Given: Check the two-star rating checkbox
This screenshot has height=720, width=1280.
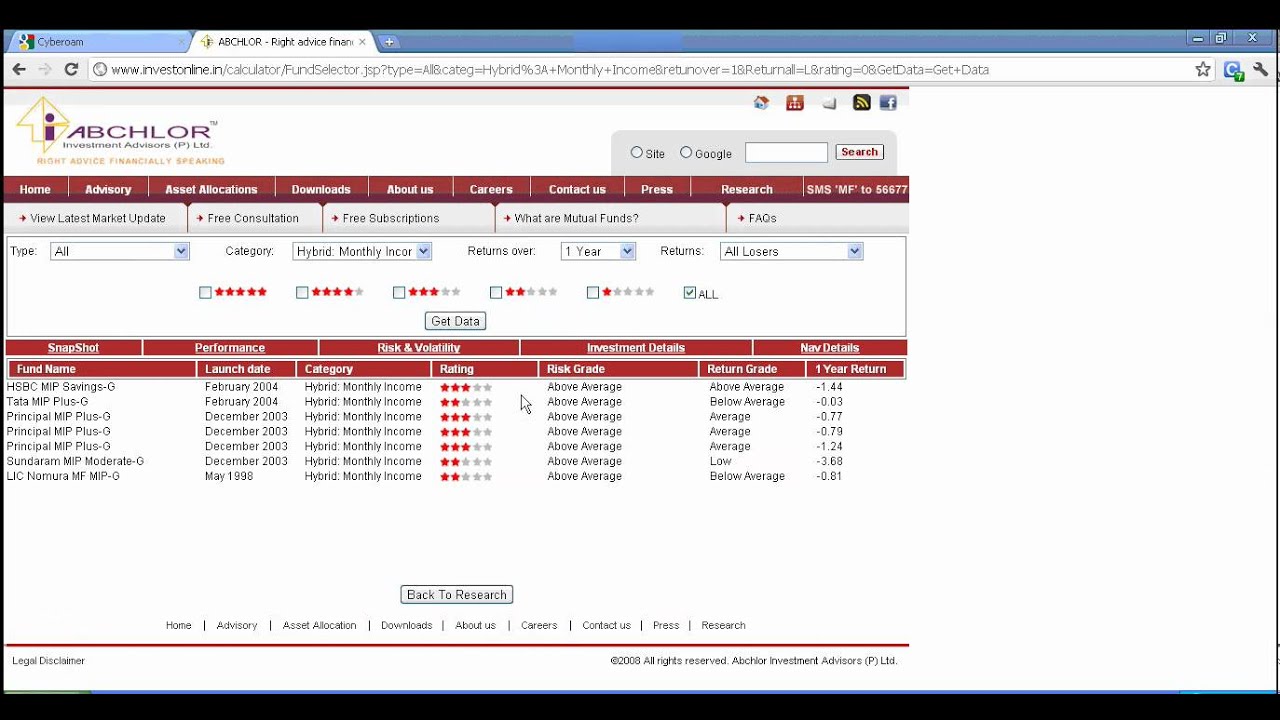Looking at the screenshot, I should [x=496, y=293].
